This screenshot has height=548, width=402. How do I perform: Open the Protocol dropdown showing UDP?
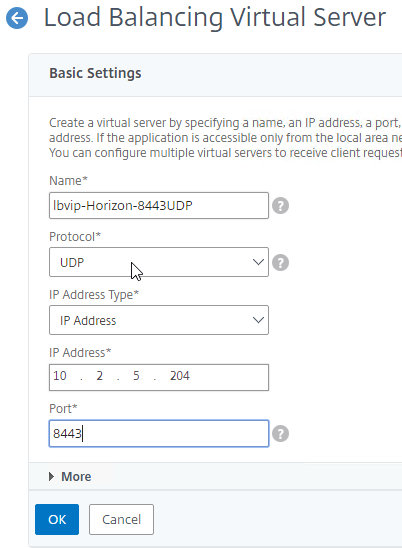(x=159, y=262)
